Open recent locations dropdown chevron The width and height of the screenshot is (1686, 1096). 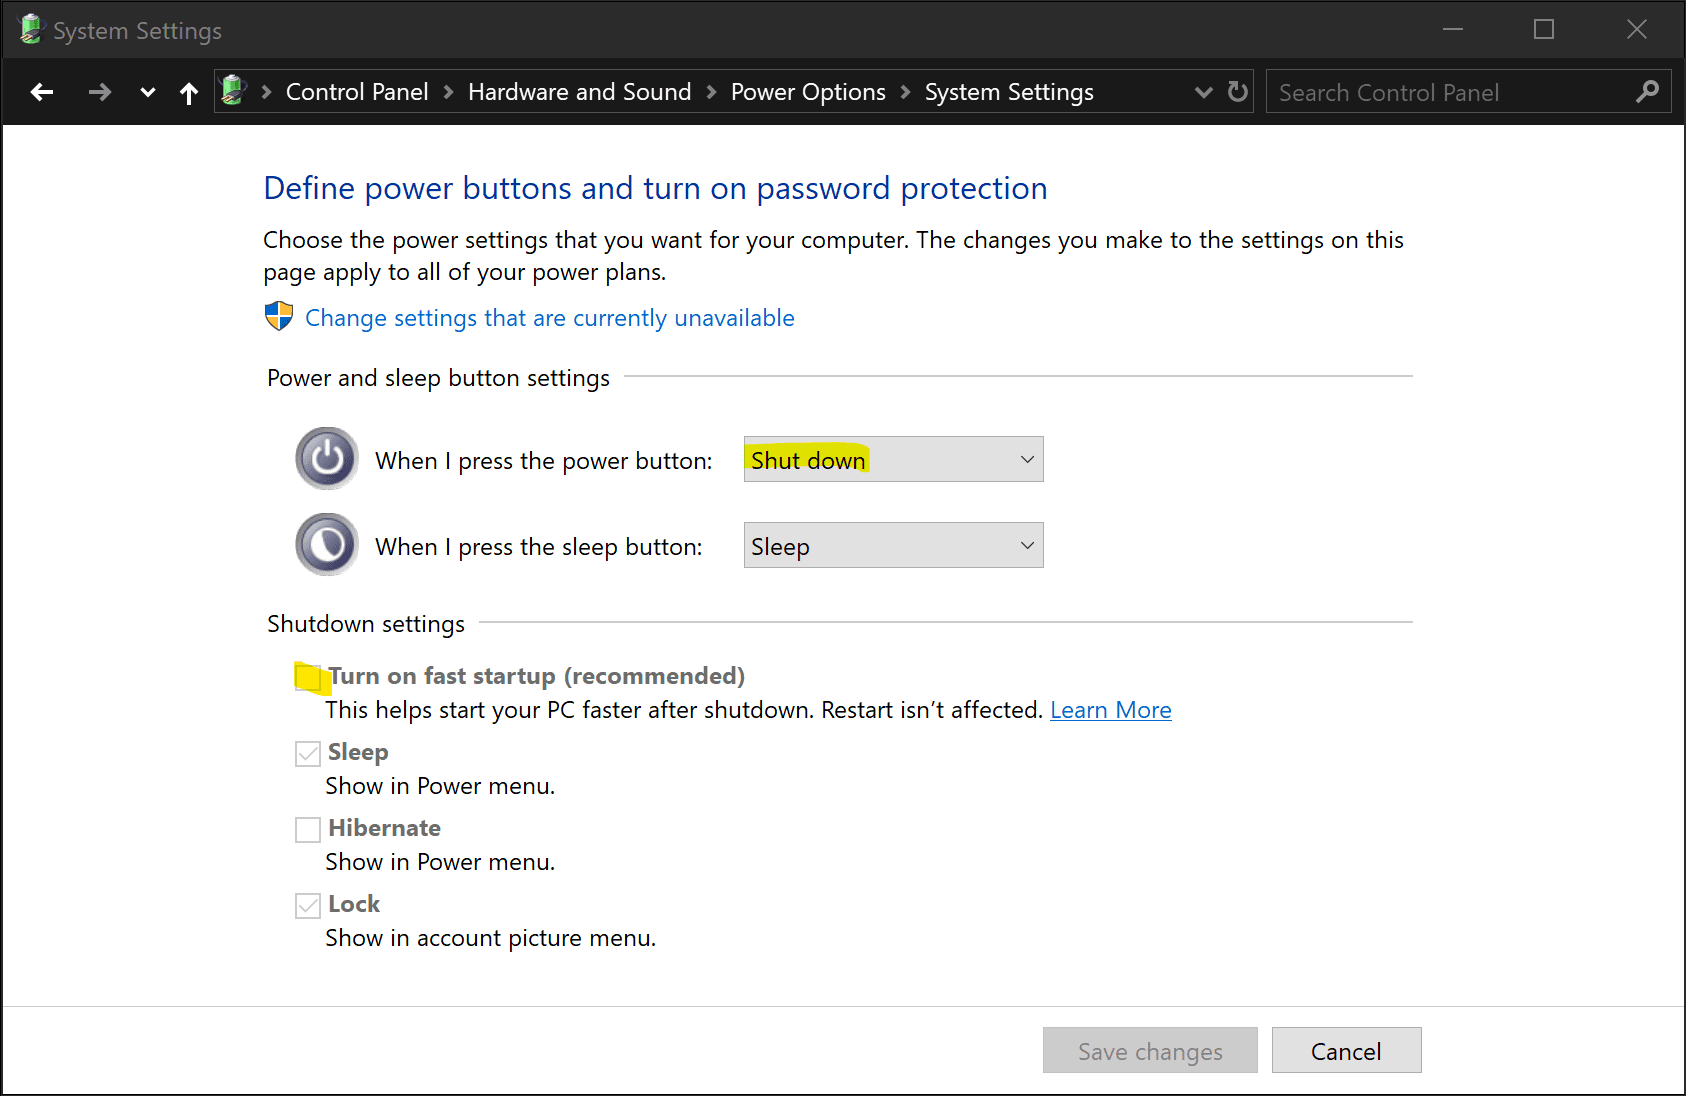click(x=148, y=93)
